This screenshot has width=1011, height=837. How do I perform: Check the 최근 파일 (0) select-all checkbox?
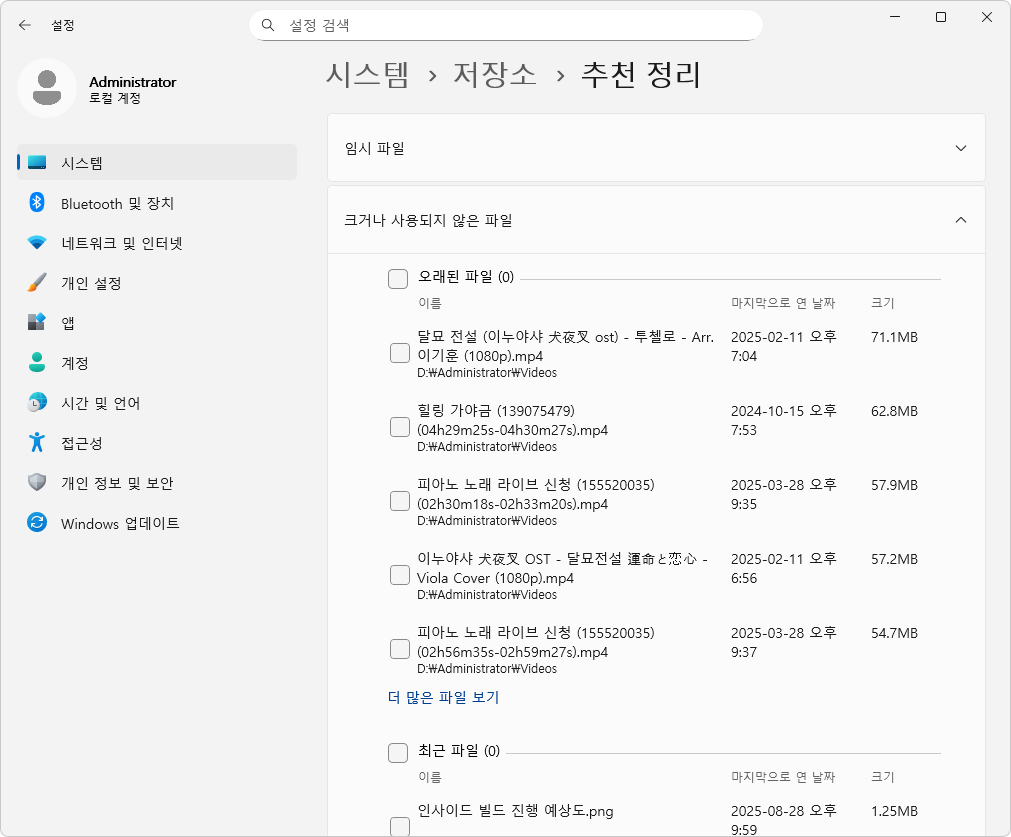coord(398,753)
